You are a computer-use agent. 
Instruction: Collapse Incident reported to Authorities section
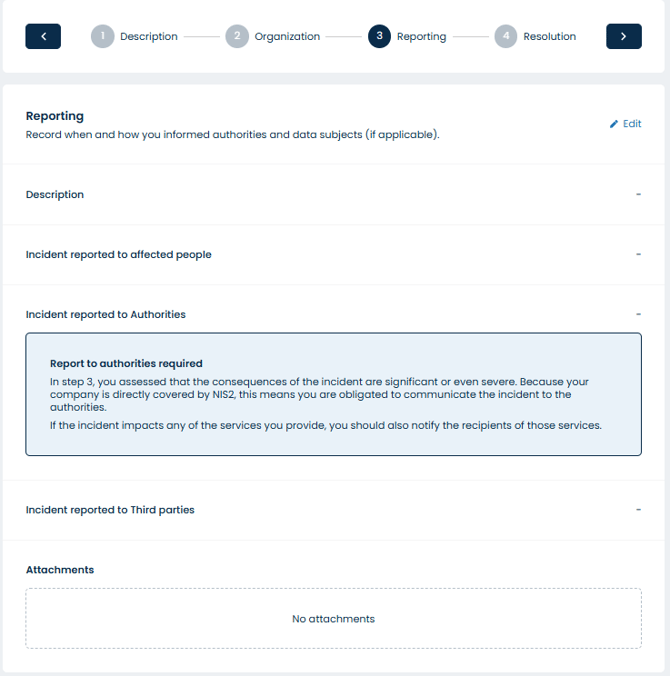coord(638,314)
